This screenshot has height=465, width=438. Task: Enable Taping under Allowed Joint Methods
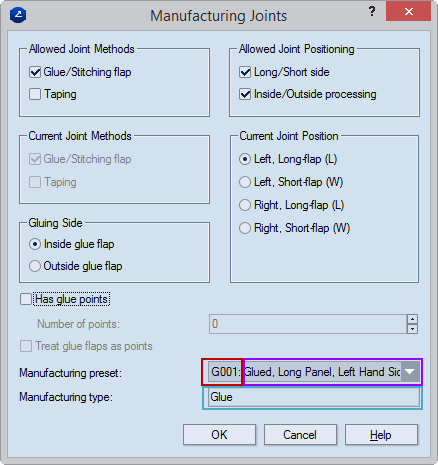point(35,94)
